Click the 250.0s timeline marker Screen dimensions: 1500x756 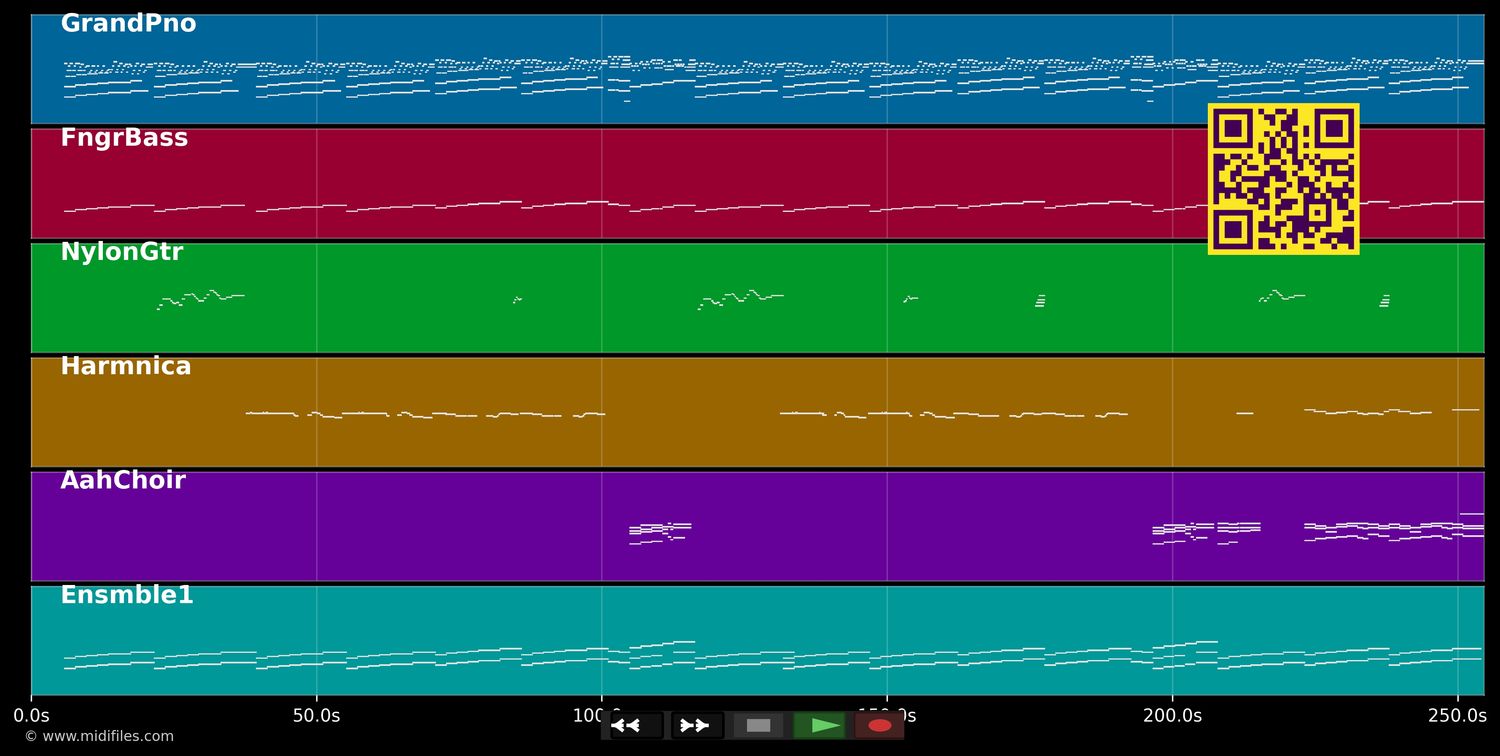[1457, 716]
